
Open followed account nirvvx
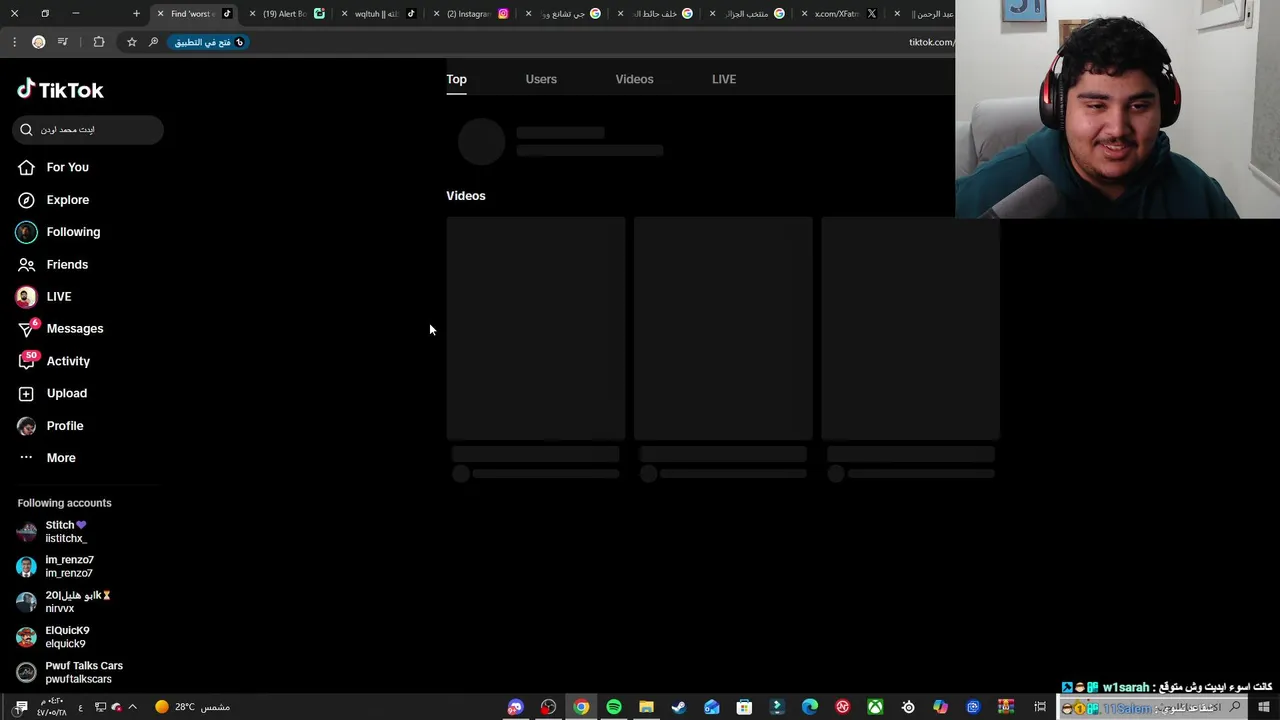[66, 602]
